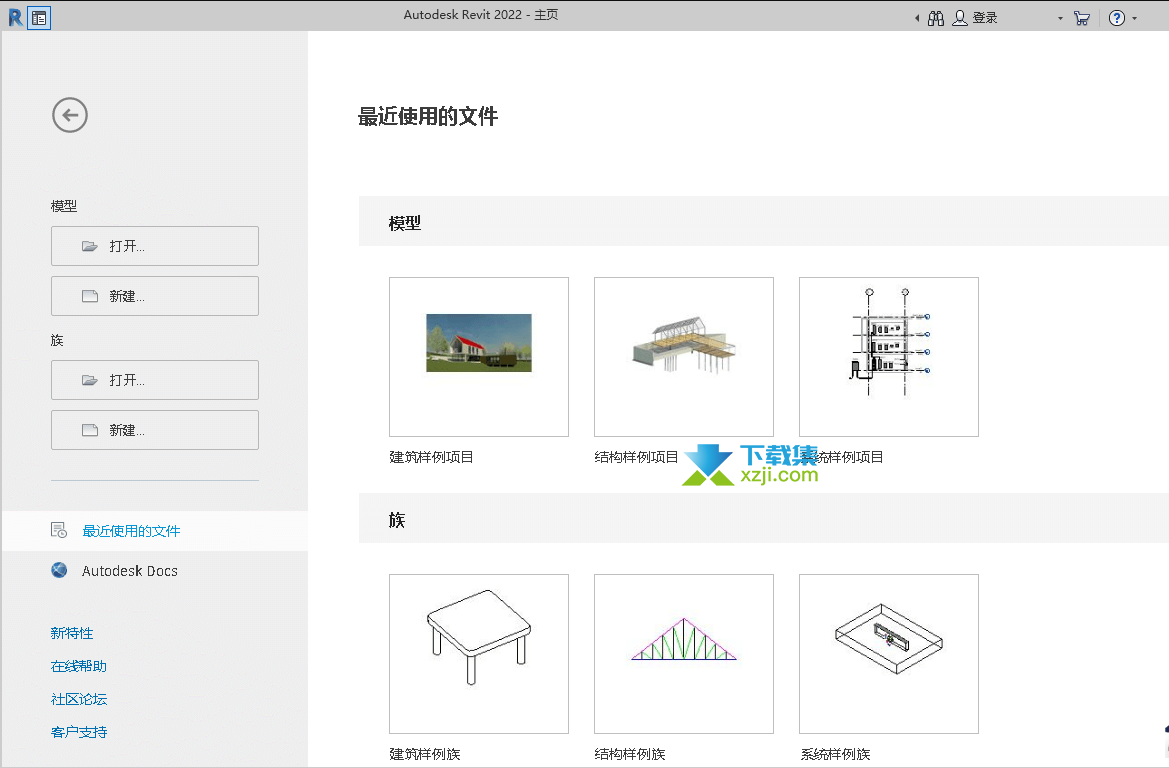The image size is (1169, 768).
Task: Expand the help dropdown arrow
Action: [x=1135, y=19]
